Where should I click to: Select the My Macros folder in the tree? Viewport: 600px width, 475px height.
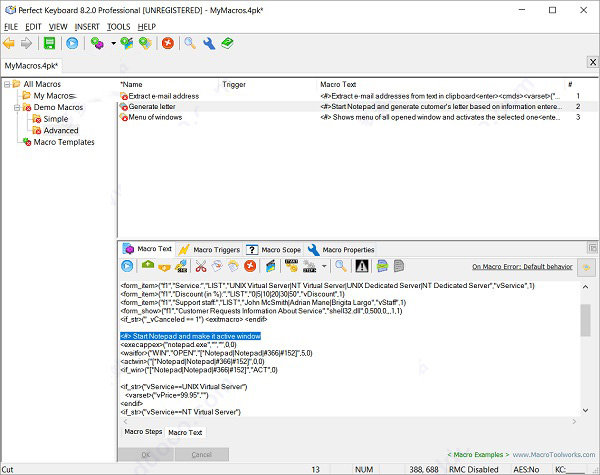tap(49, 96)
